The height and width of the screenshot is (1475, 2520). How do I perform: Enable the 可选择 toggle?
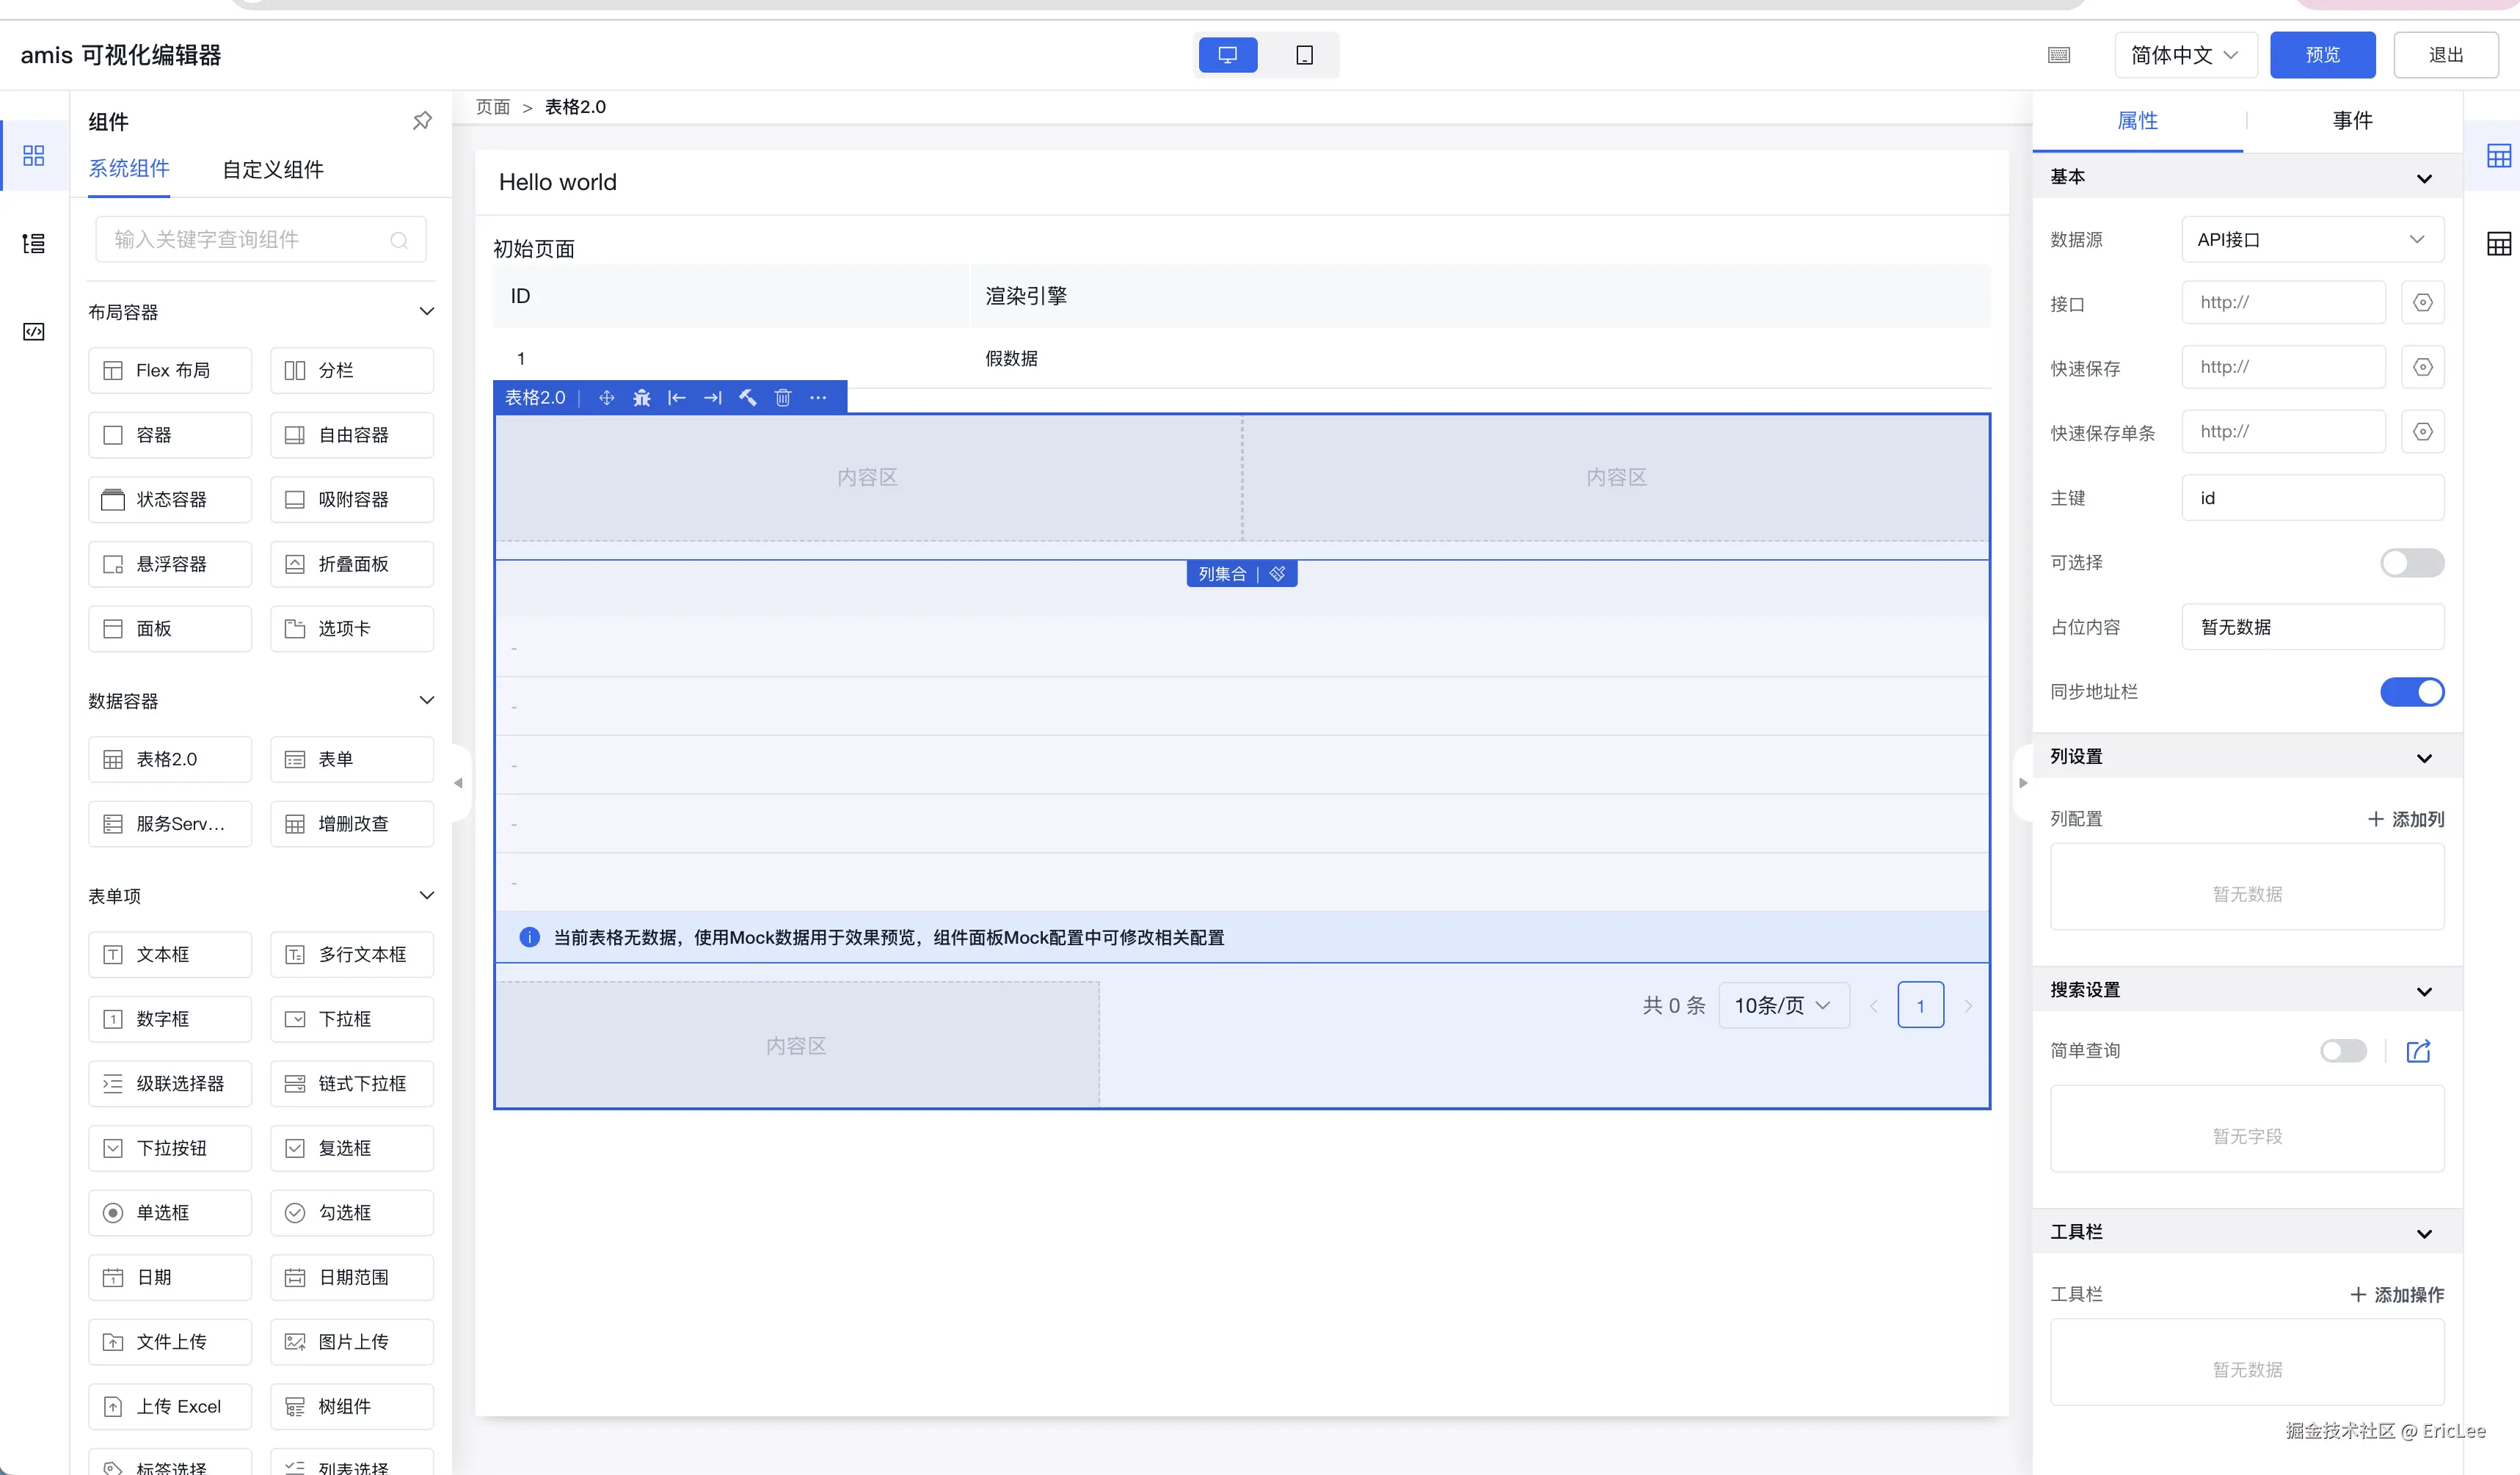[2411, 563]
